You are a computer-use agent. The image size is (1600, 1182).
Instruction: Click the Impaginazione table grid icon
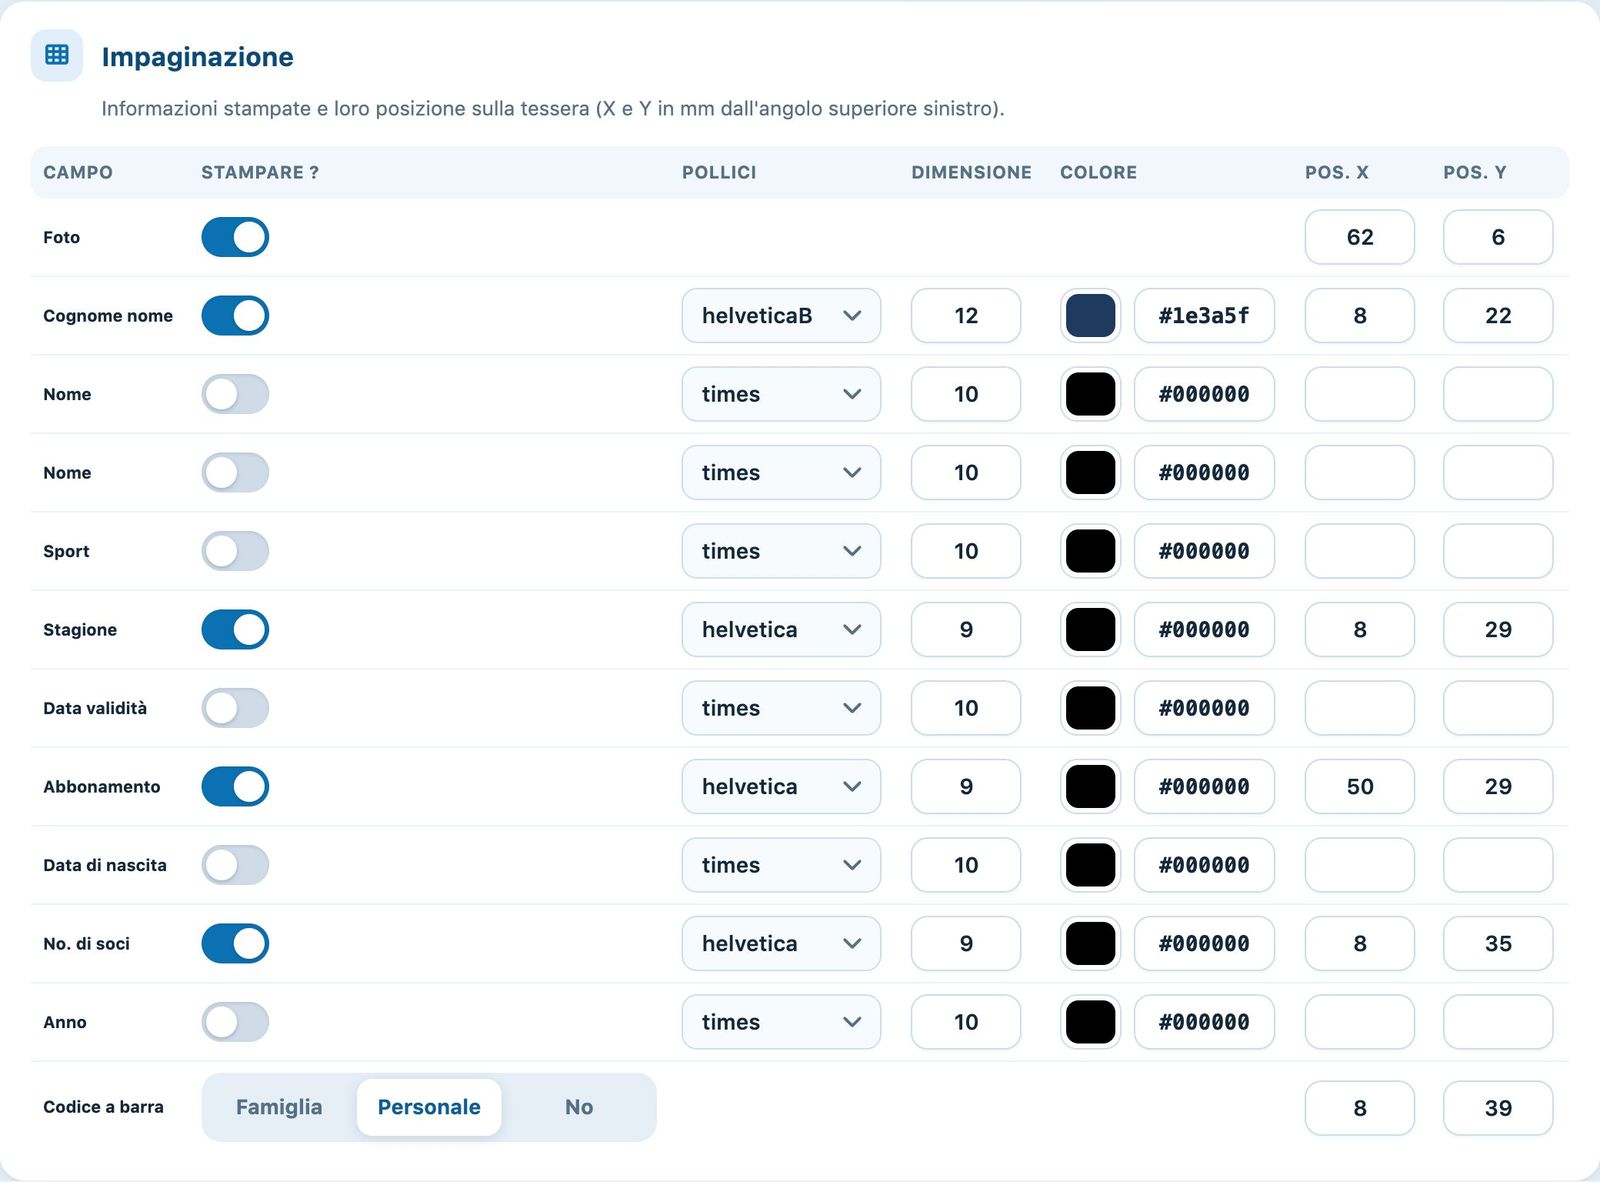pyautogui.click(x=57, y=55)
